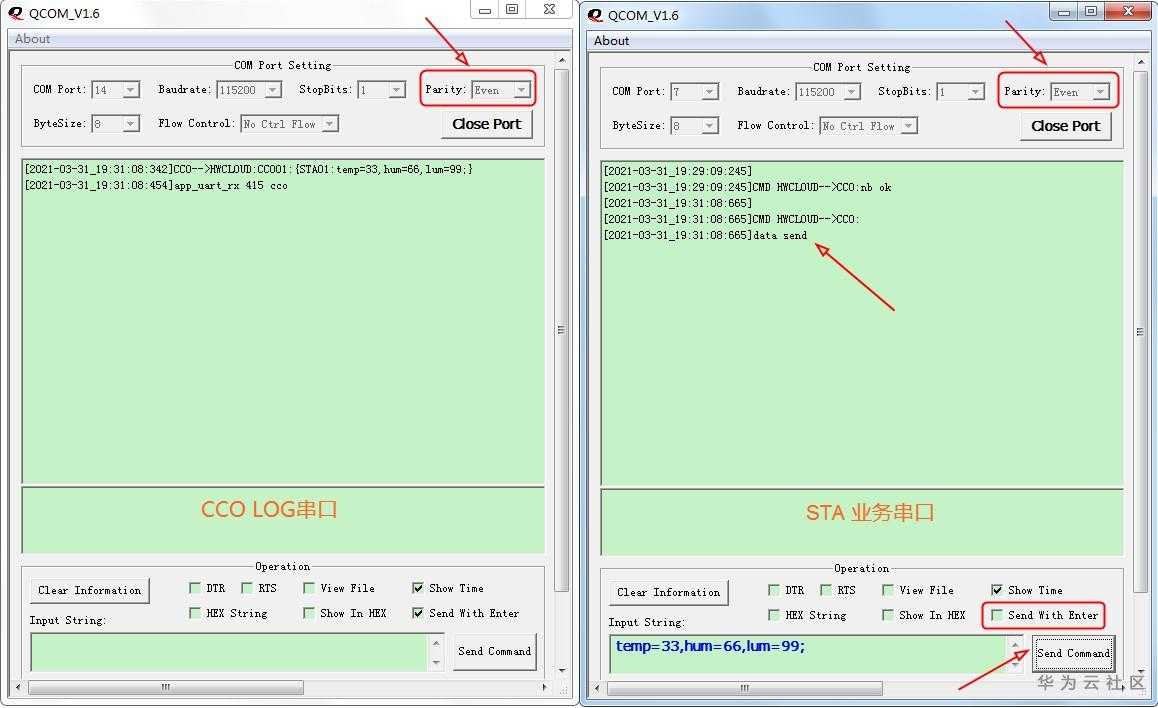Click scroll-up arrow of right window vertical scrollbar

(1141, 62)
